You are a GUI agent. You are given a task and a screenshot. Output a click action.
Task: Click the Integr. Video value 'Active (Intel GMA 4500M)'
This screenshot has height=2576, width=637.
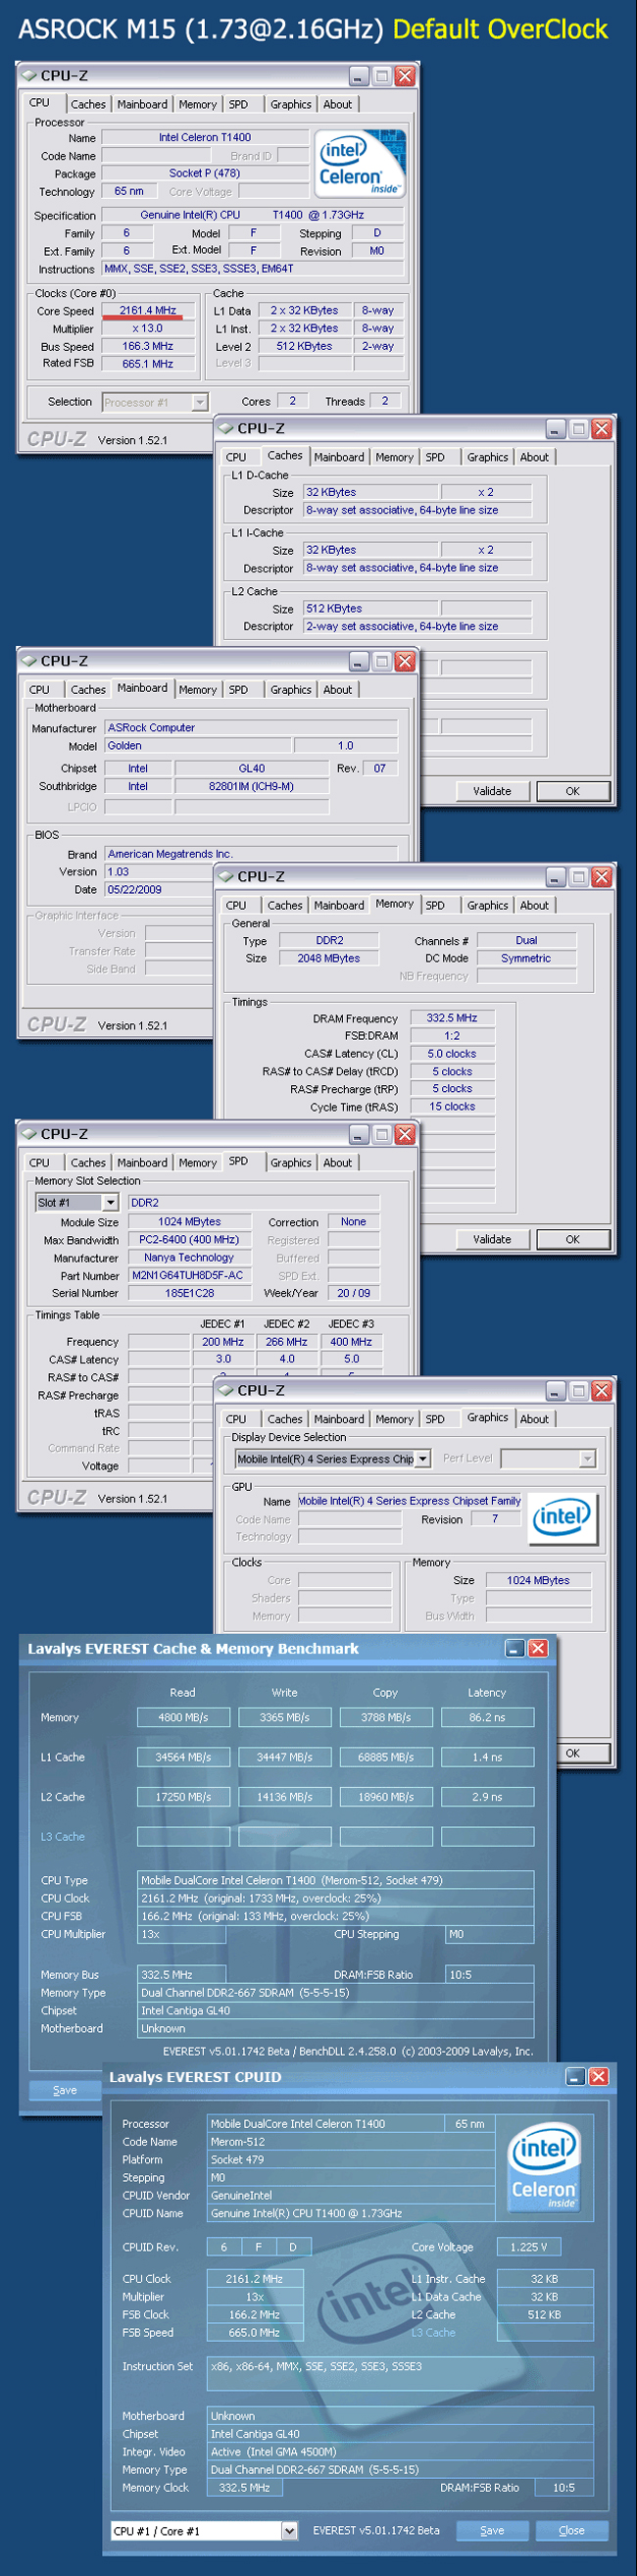pos(400,2452)
